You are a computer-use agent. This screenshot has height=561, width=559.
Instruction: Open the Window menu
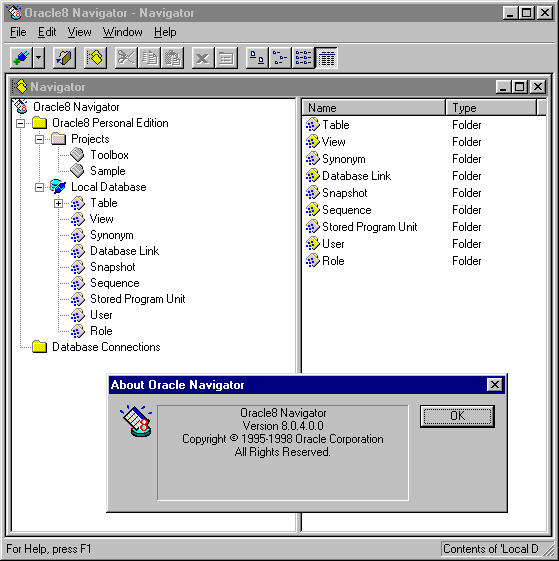point(122,32)
